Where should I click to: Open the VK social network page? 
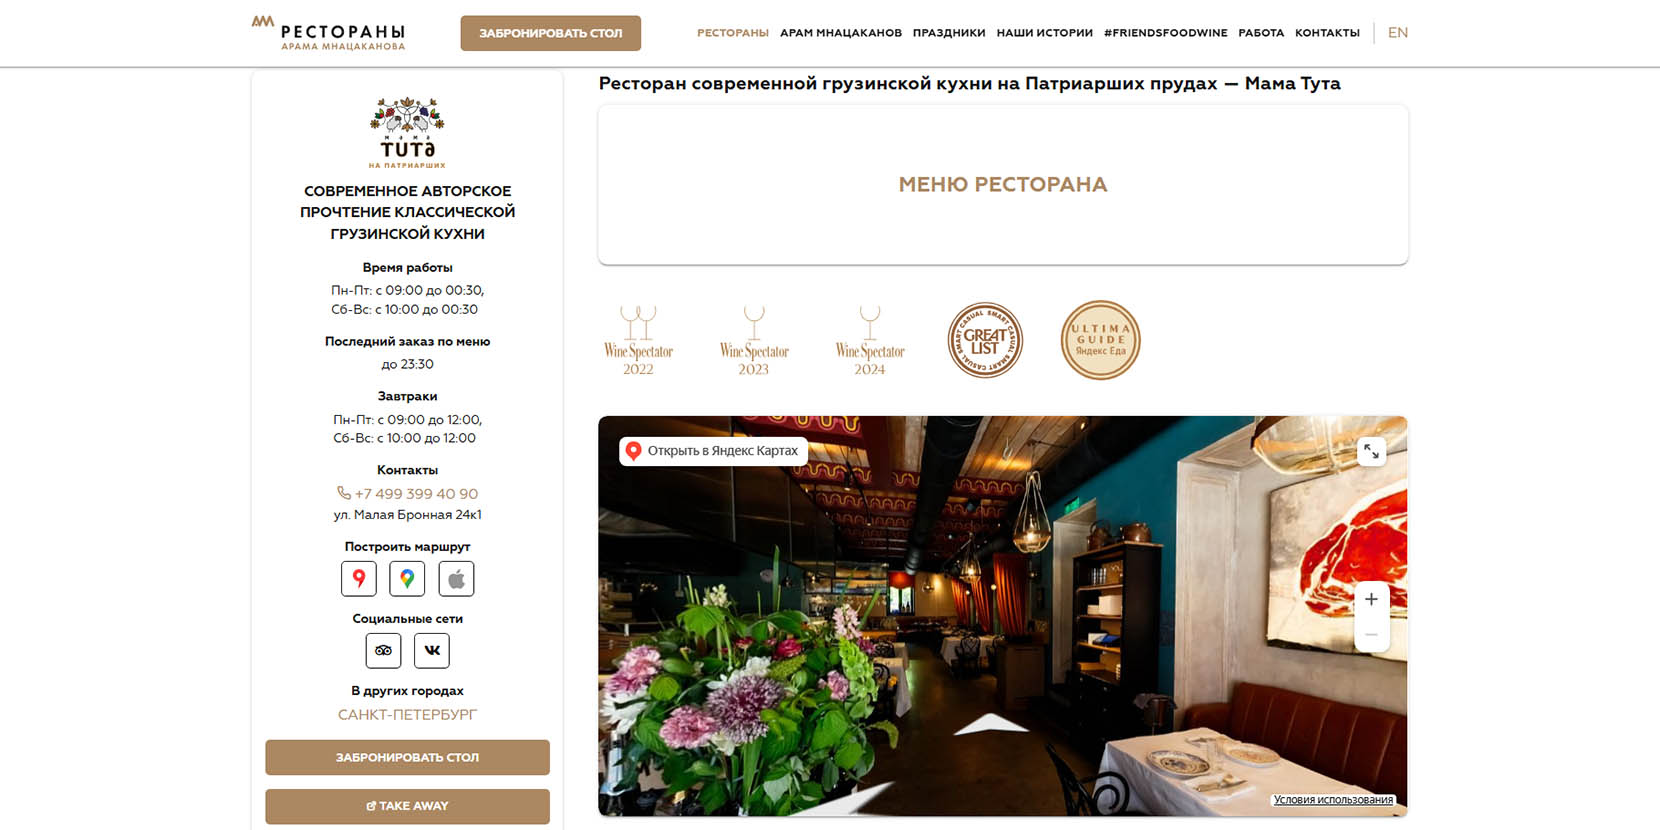[432, 650]
